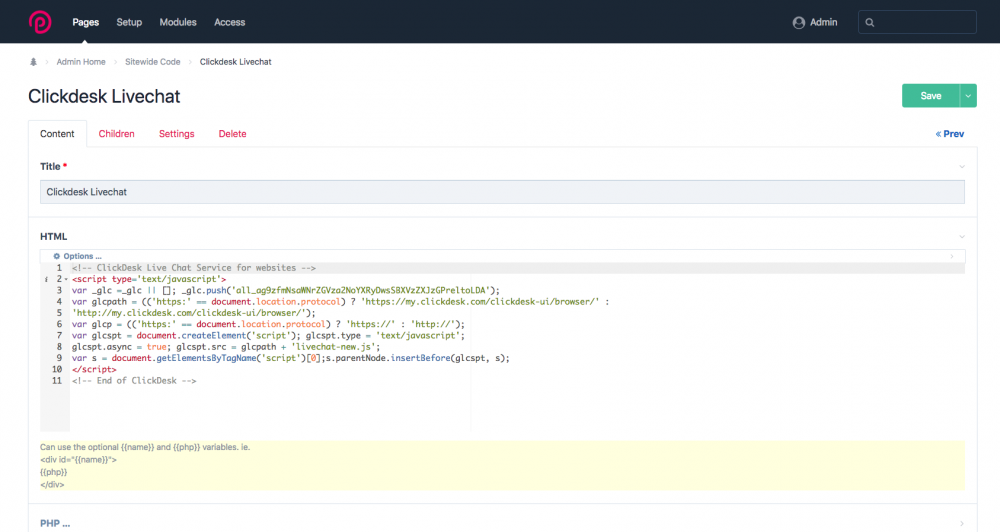Open the Delete tab
Image resolution: width=1000 pixels, height=532 pixels.
[x=232, y=134]
